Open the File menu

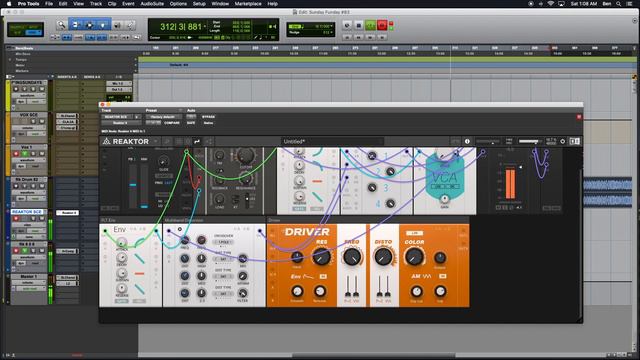49,4
